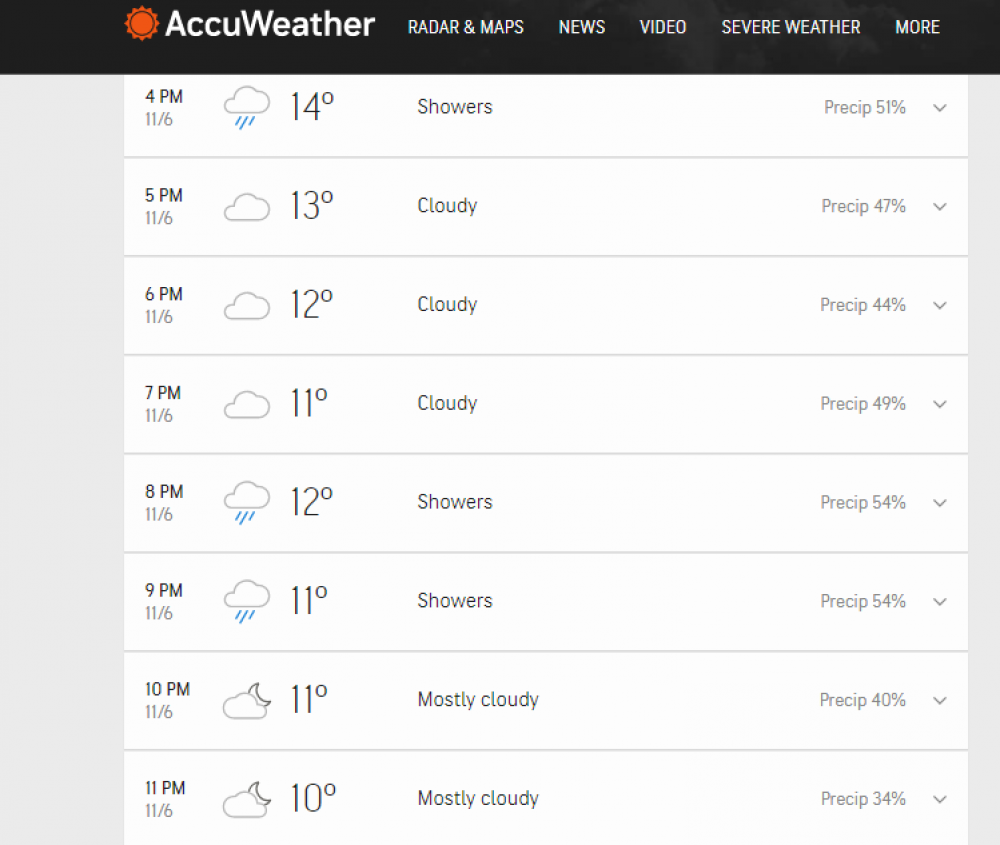
Task: Expand the 5 PM Precip 47% row chevron
Action: coord(939,207)
